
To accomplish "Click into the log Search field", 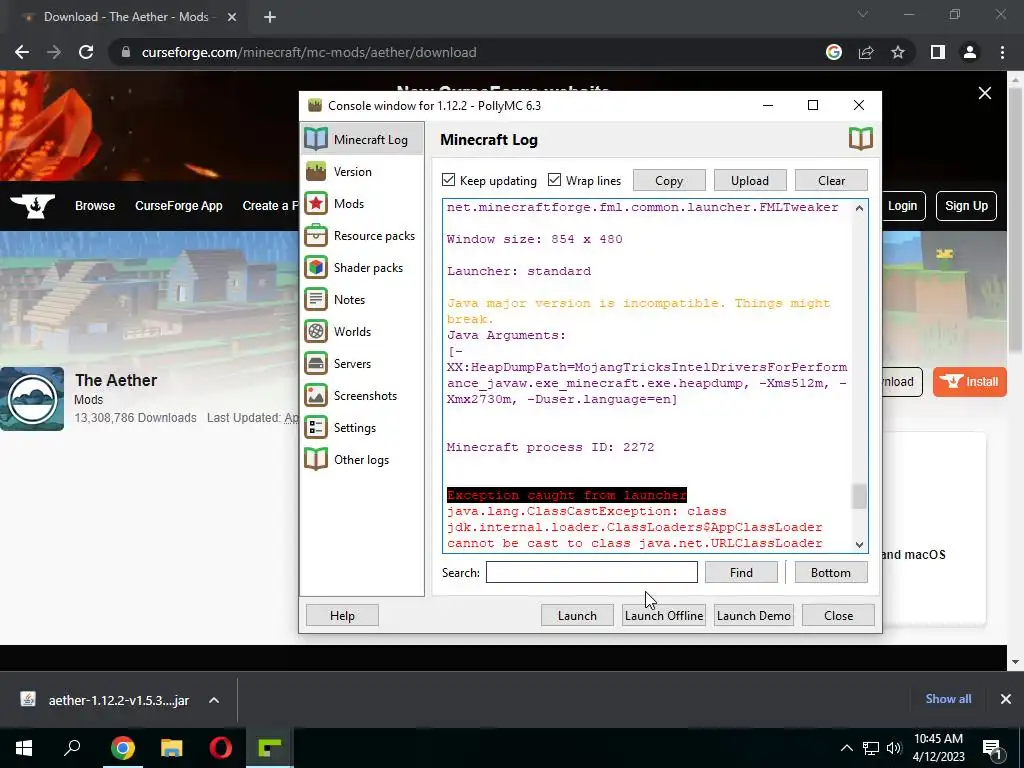I will click(x=592, y=572).
